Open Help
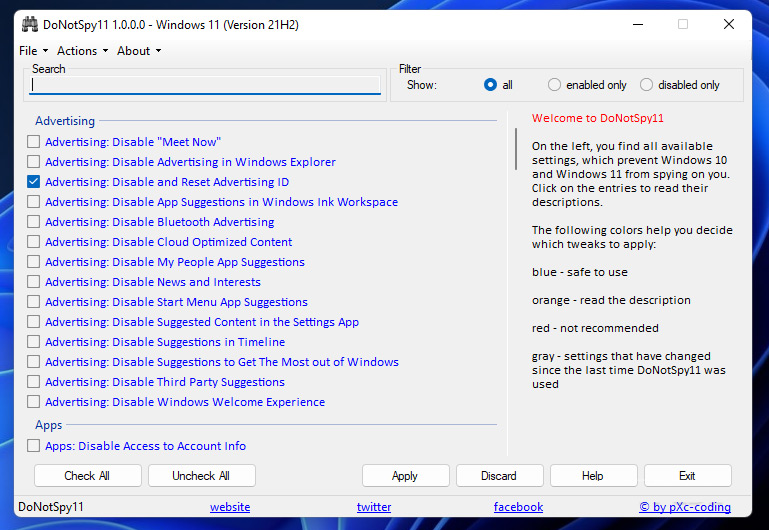The width and height of the screenshot is (769, 530). pyautogui.click(x=593, y=476)
